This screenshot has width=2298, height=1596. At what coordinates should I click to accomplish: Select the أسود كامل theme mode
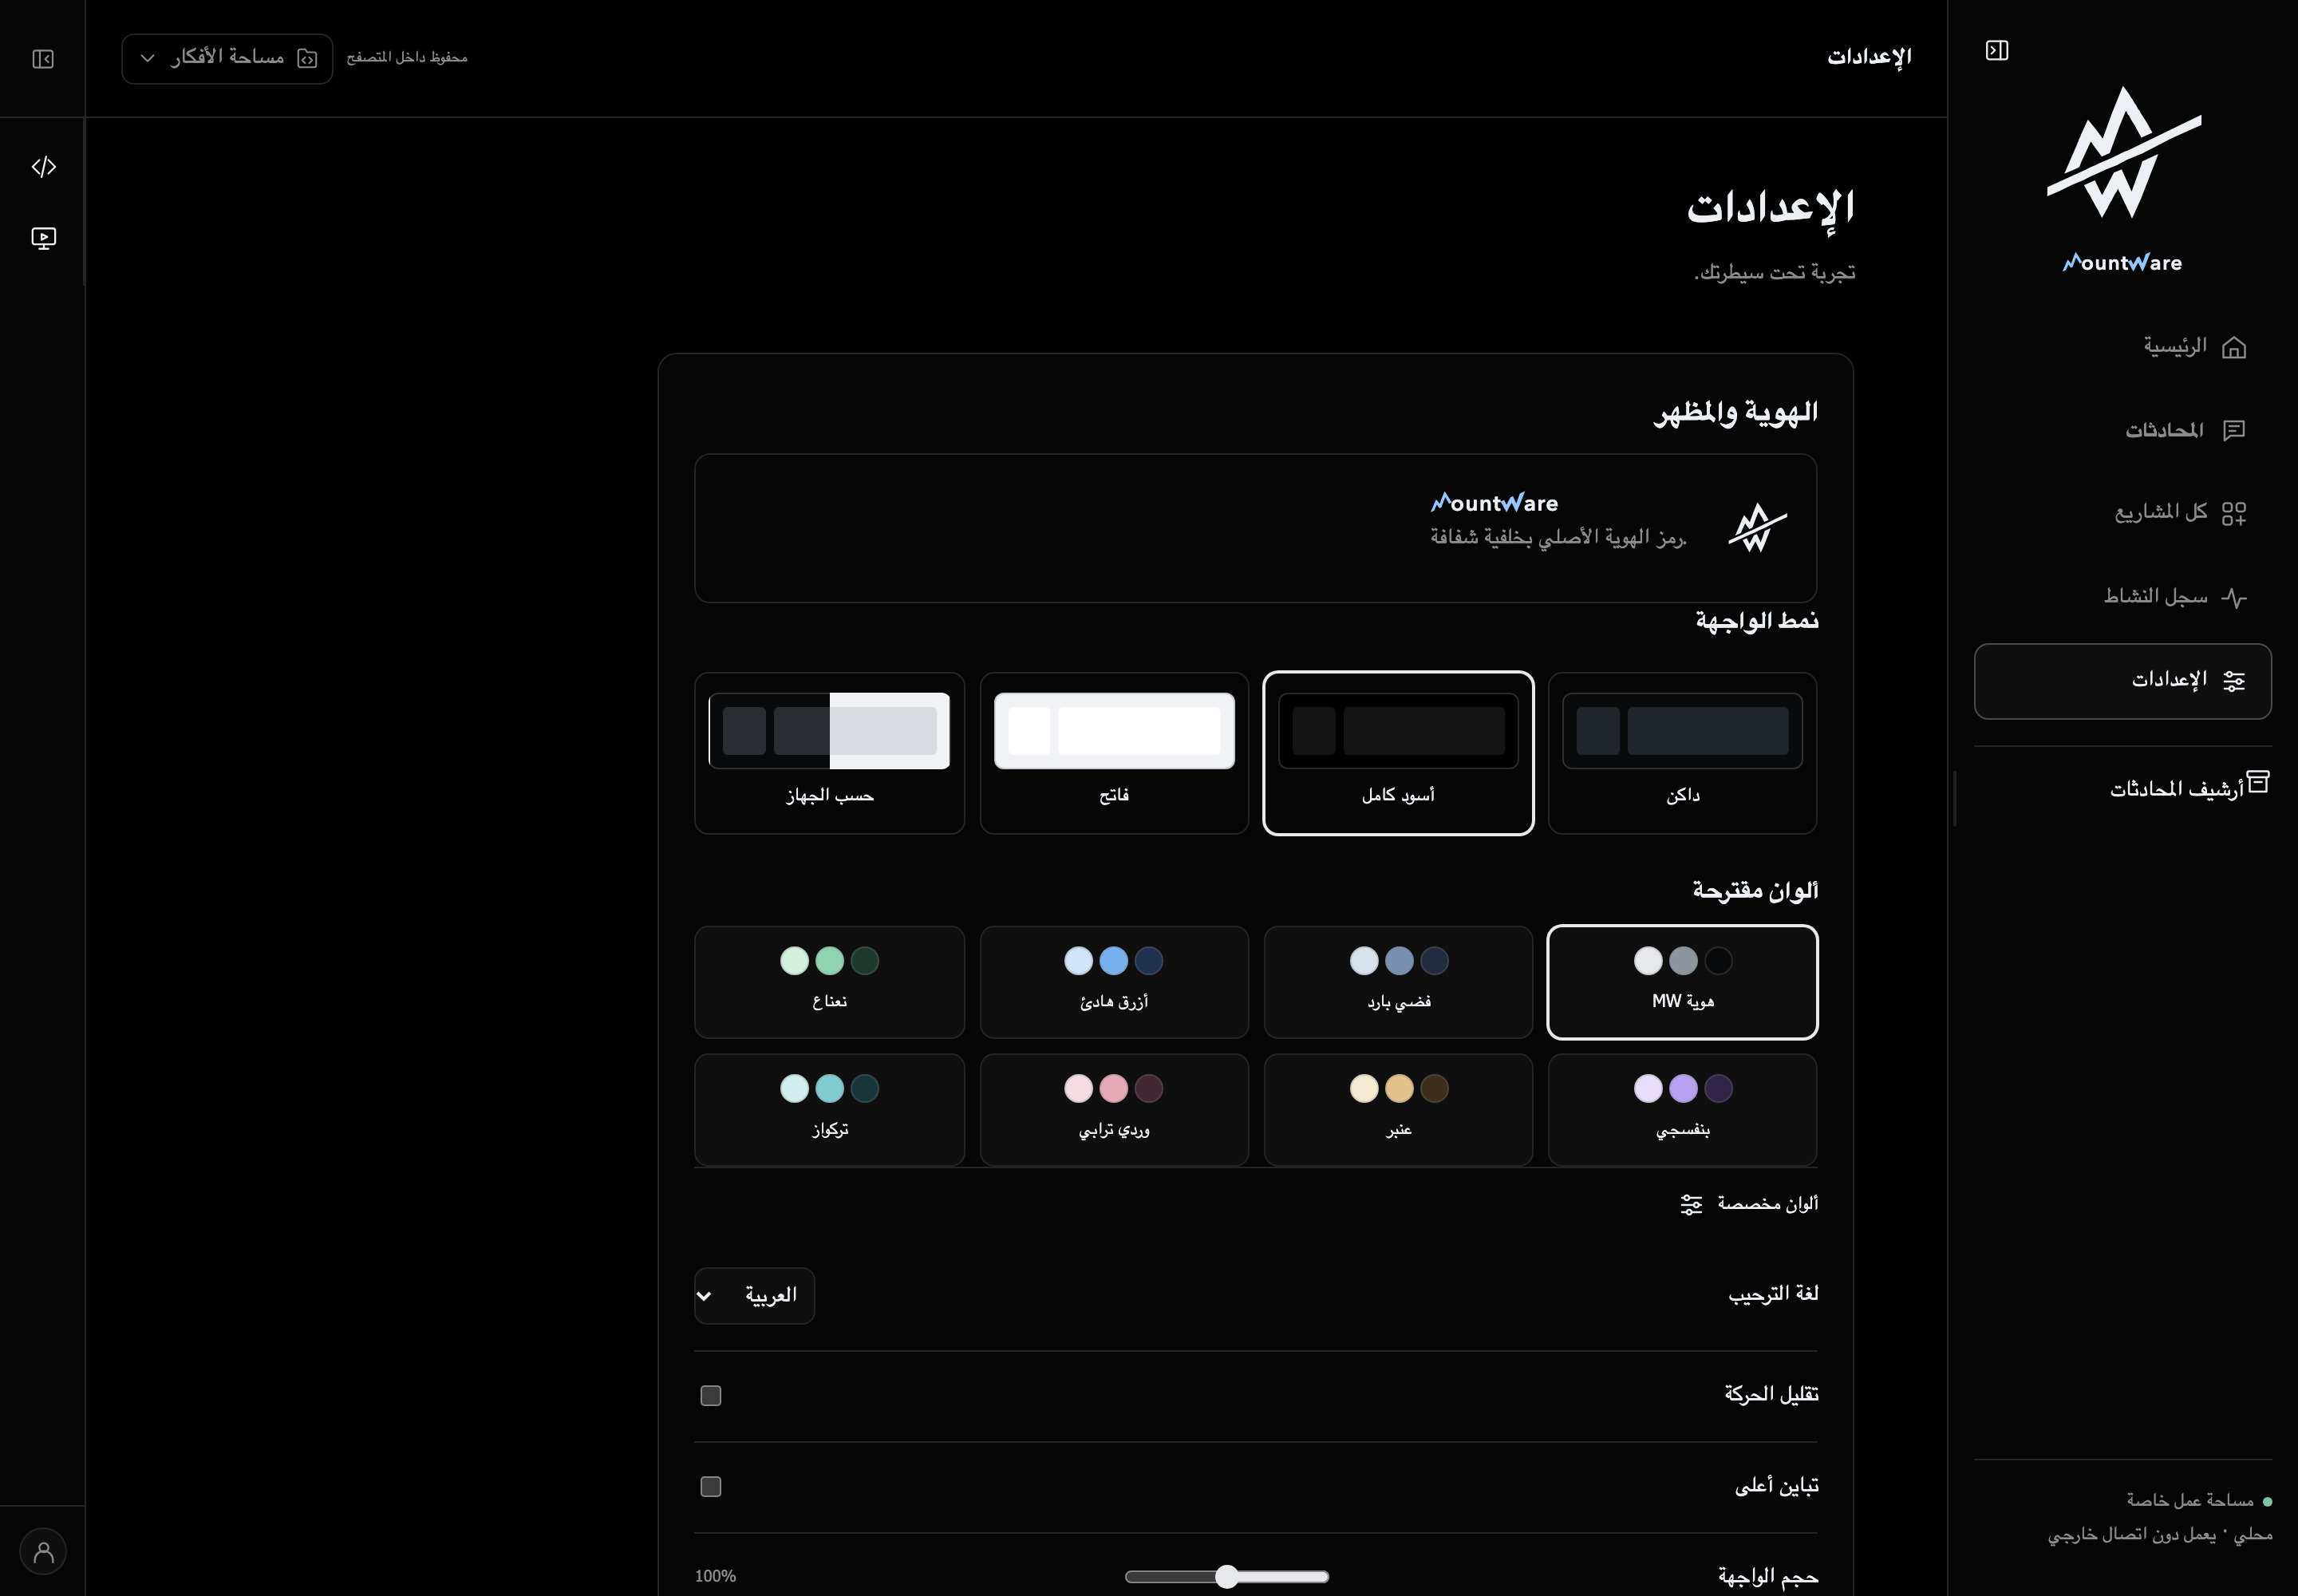1398,753
